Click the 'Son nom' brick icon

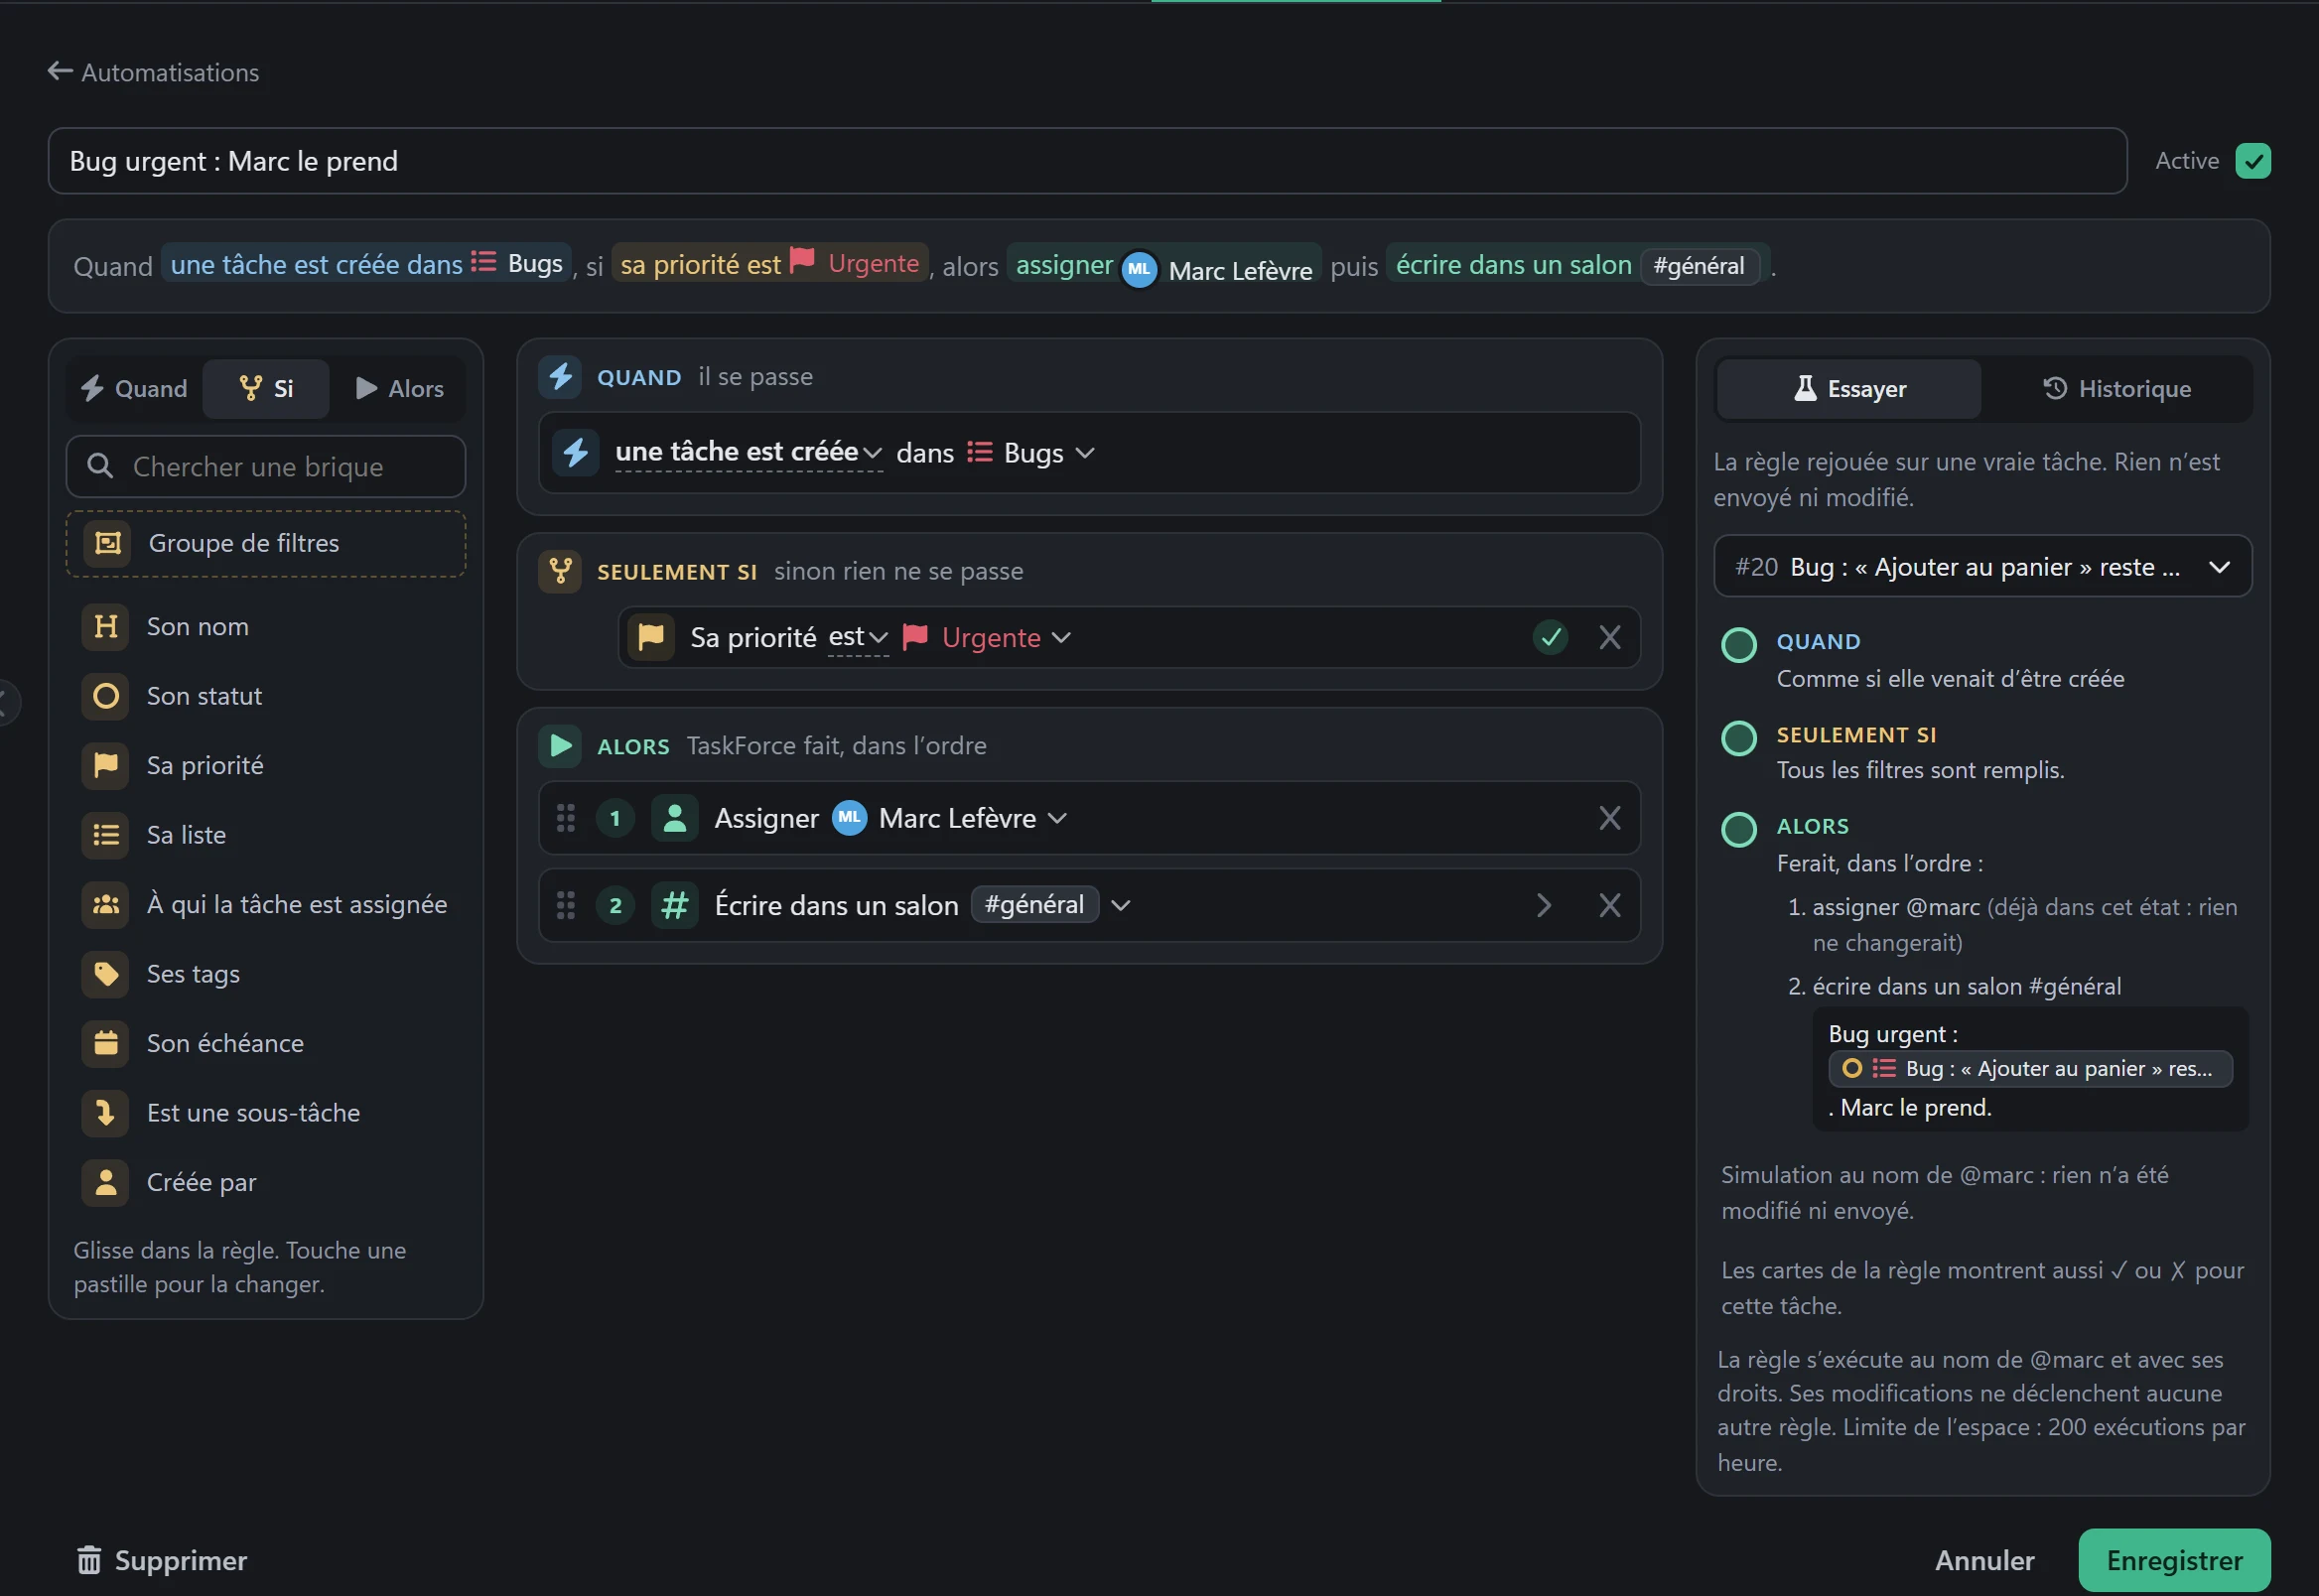[105, 627]
